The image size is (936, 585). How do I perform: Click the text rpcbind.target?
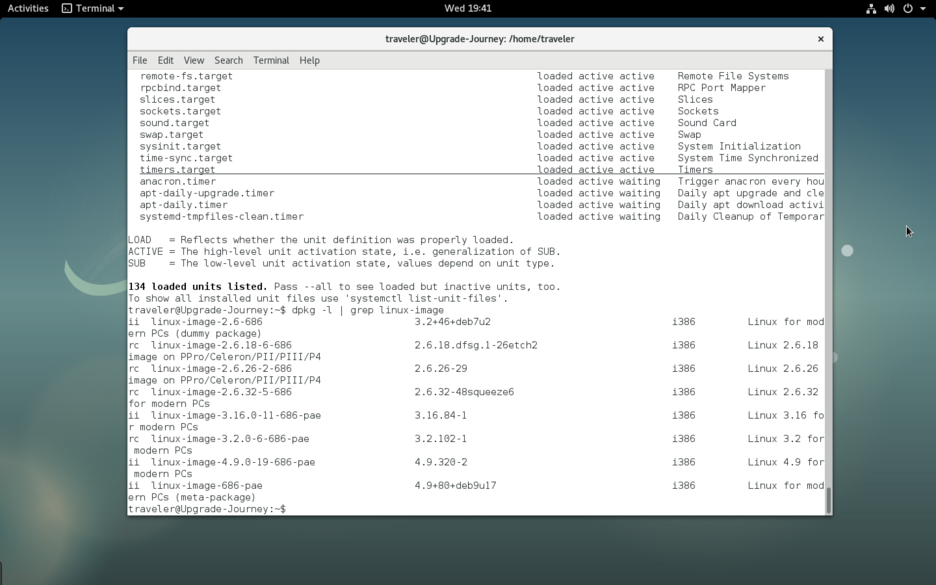[x=180, y=88]
